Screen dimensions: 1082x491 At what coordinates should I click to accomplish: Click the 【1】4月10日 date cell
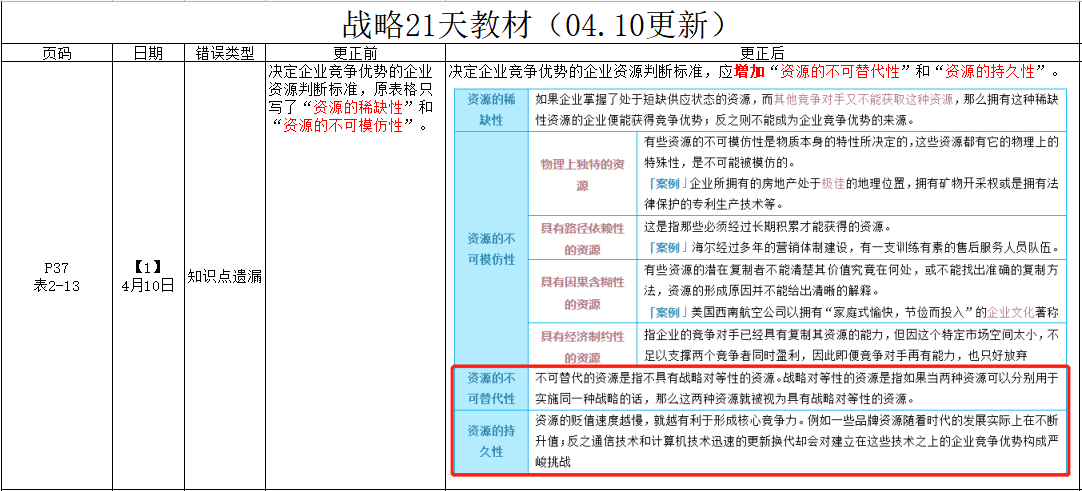pyautogui.click(x=148, y=276)
